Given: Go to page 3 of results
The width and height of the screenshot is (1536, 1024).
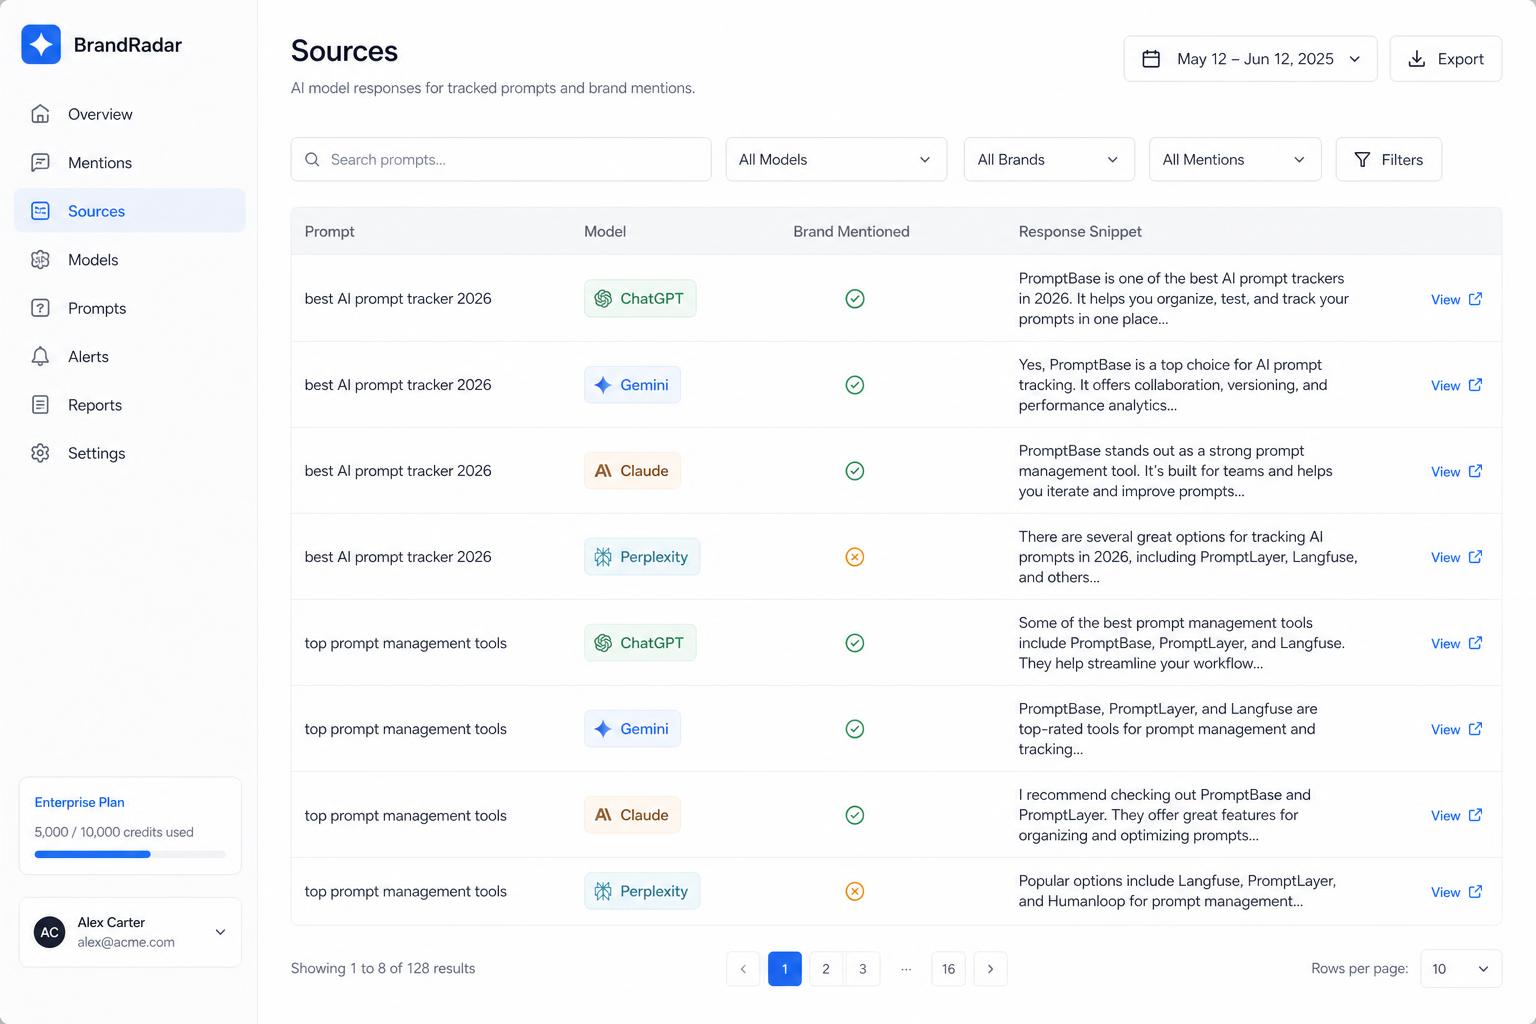Looking at the screenshot, I should [x=863, y=969].
